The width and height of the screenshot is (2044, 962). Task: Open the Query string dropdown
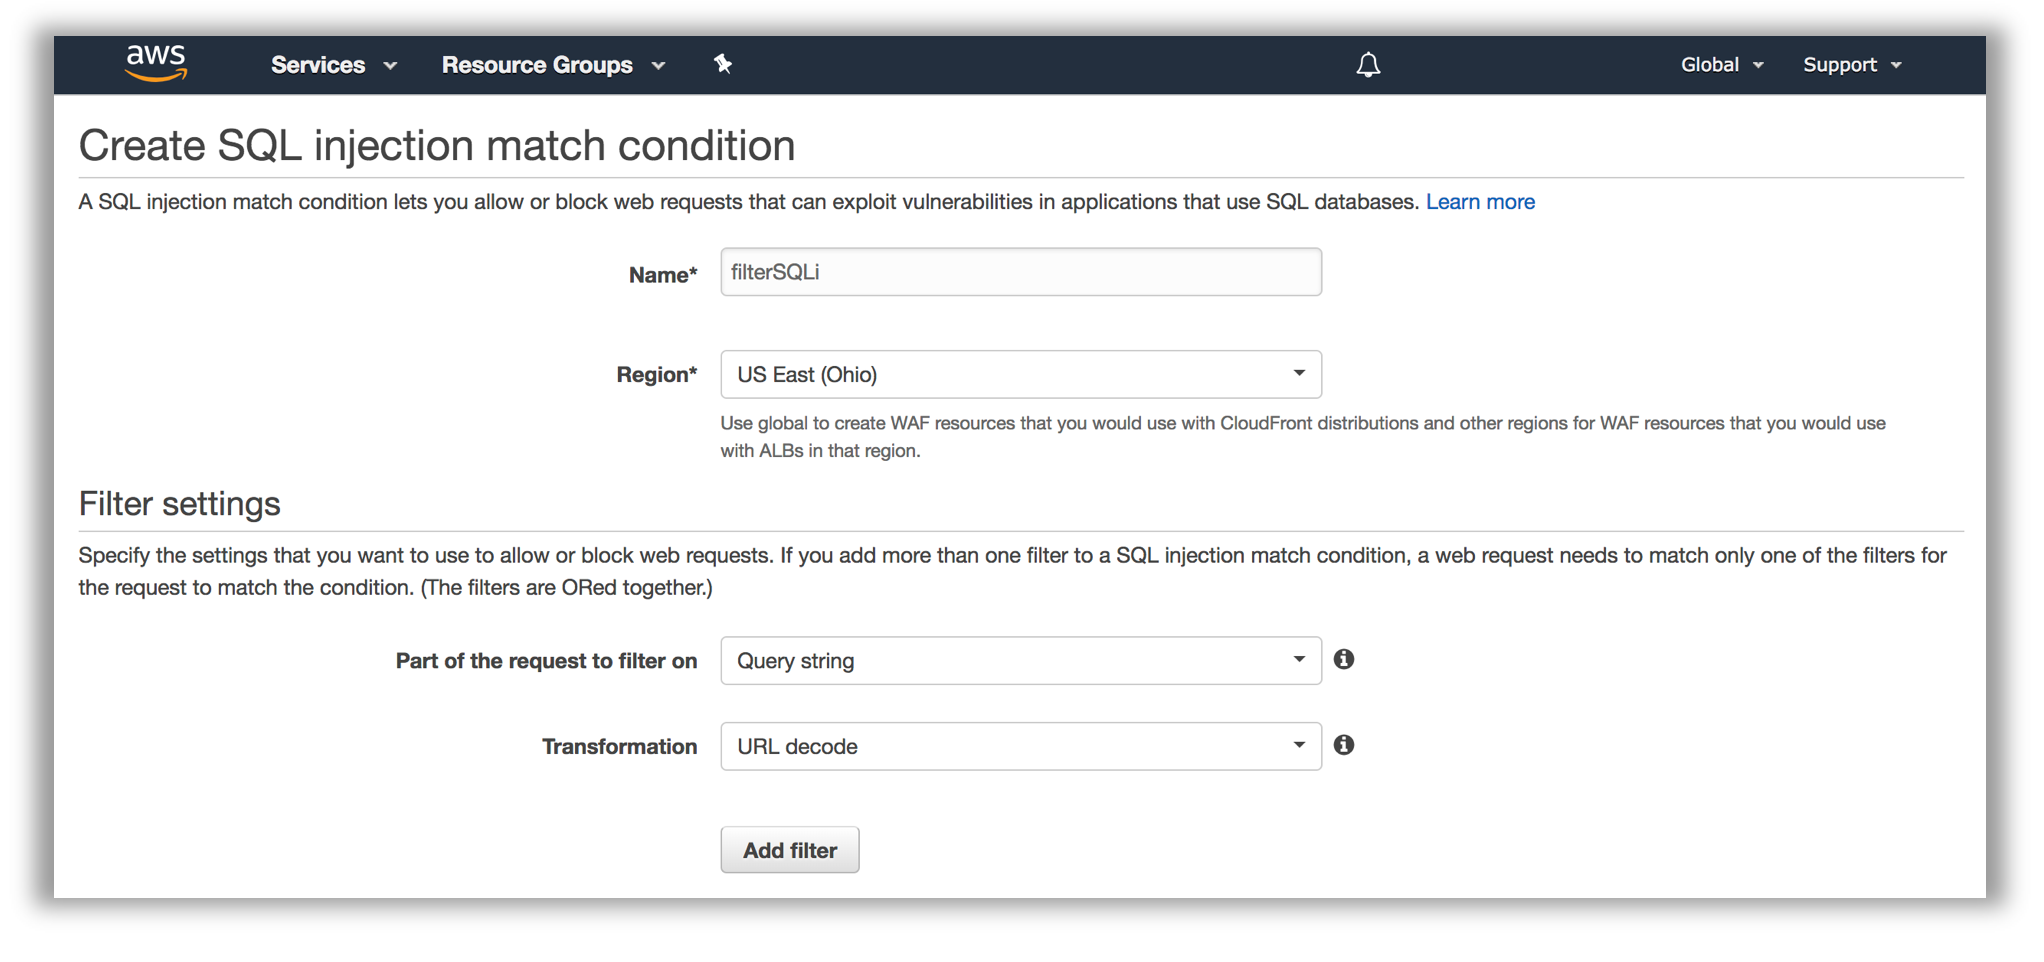1021,660
